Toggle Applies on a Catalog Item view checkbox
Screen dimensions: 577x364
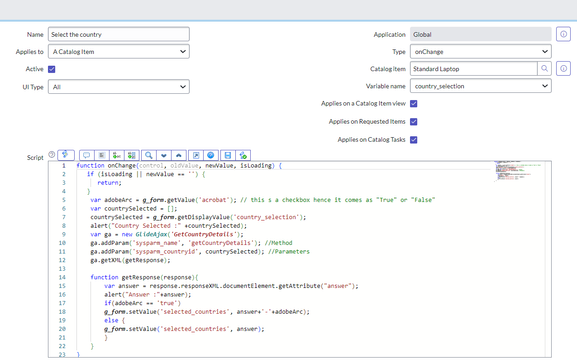414,104
